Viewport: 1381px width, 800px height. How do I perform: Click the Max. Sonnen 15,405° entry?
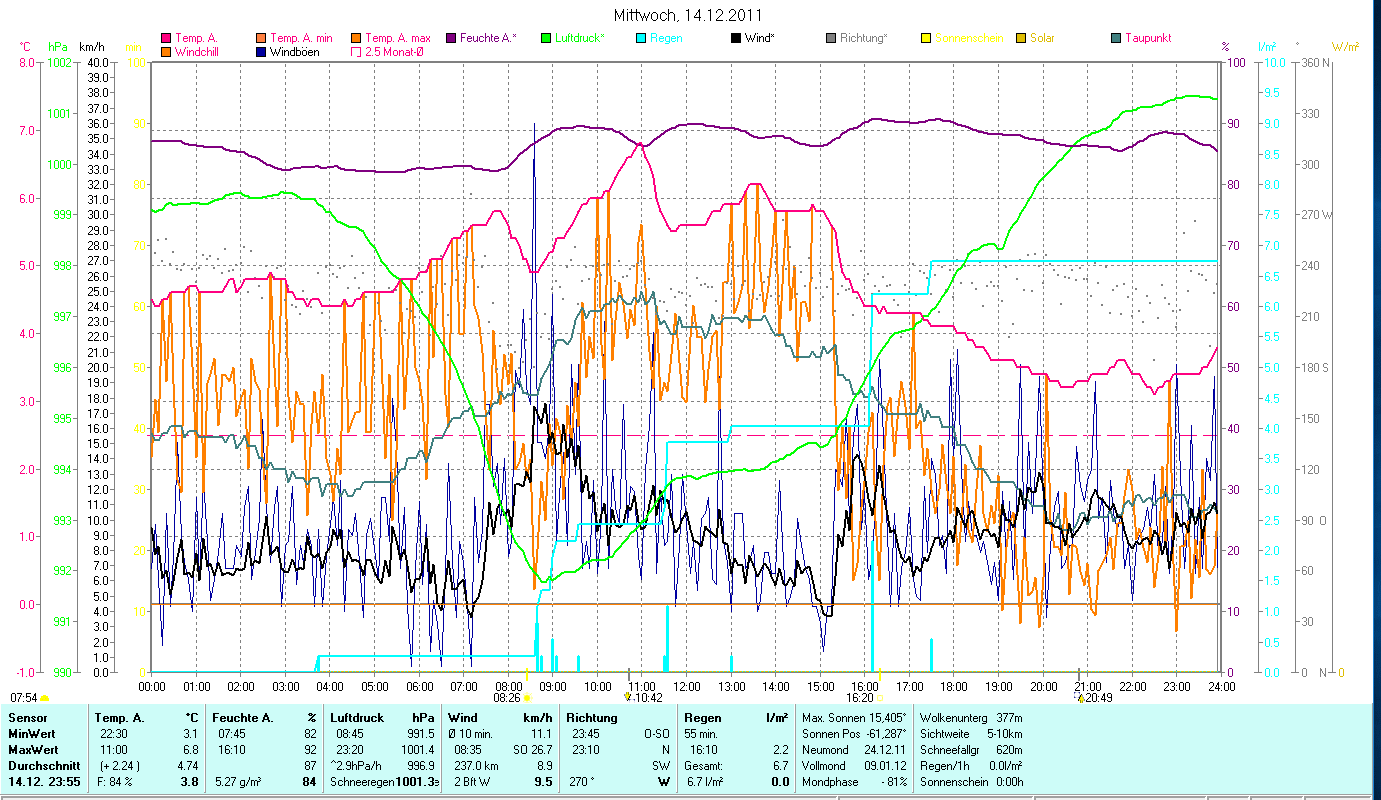pyautogui.click(x=855, y=718)
